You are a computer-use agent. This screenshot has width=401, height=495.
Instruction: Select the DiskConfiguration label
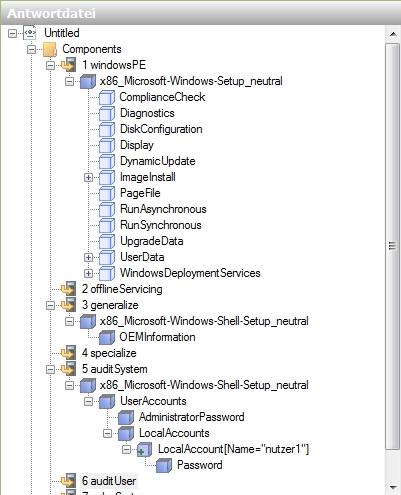coord(161,129)
